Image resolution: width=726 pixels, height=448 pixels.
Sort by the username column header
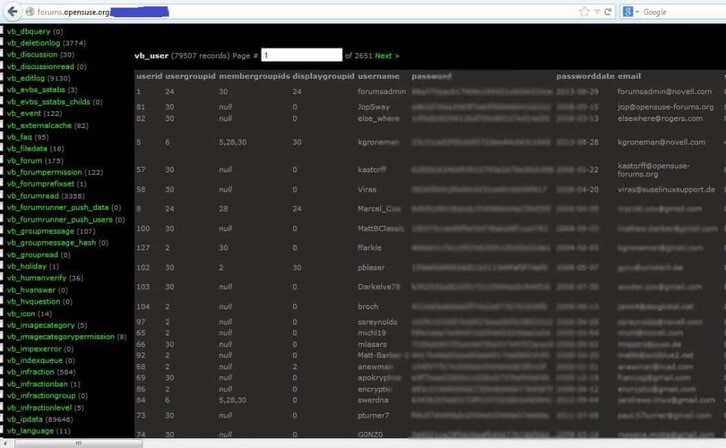(378, 76)
